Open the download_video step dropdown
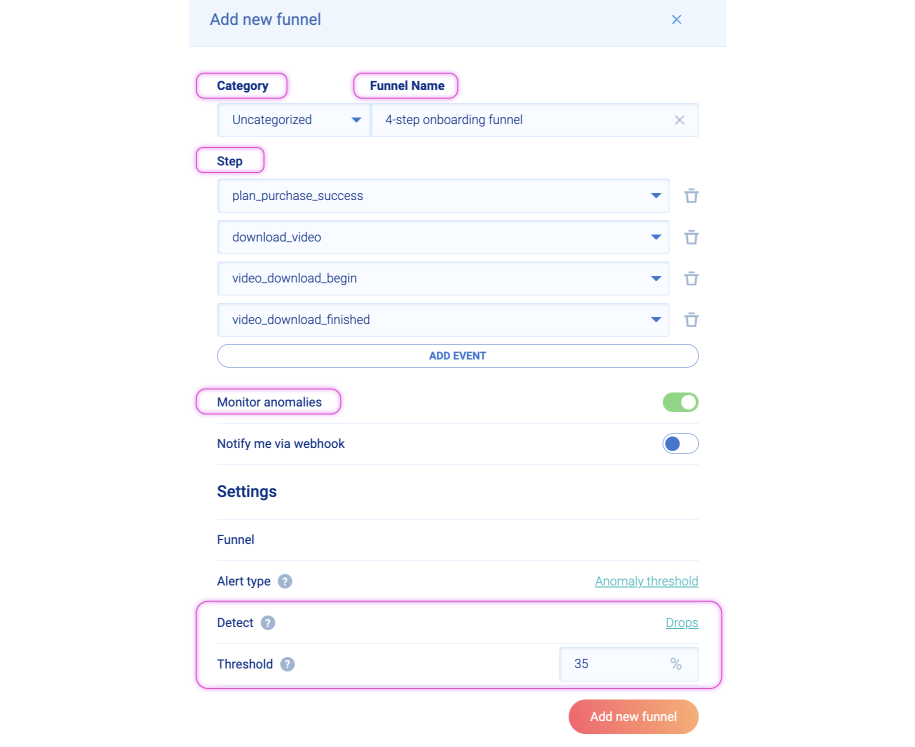 443,238
